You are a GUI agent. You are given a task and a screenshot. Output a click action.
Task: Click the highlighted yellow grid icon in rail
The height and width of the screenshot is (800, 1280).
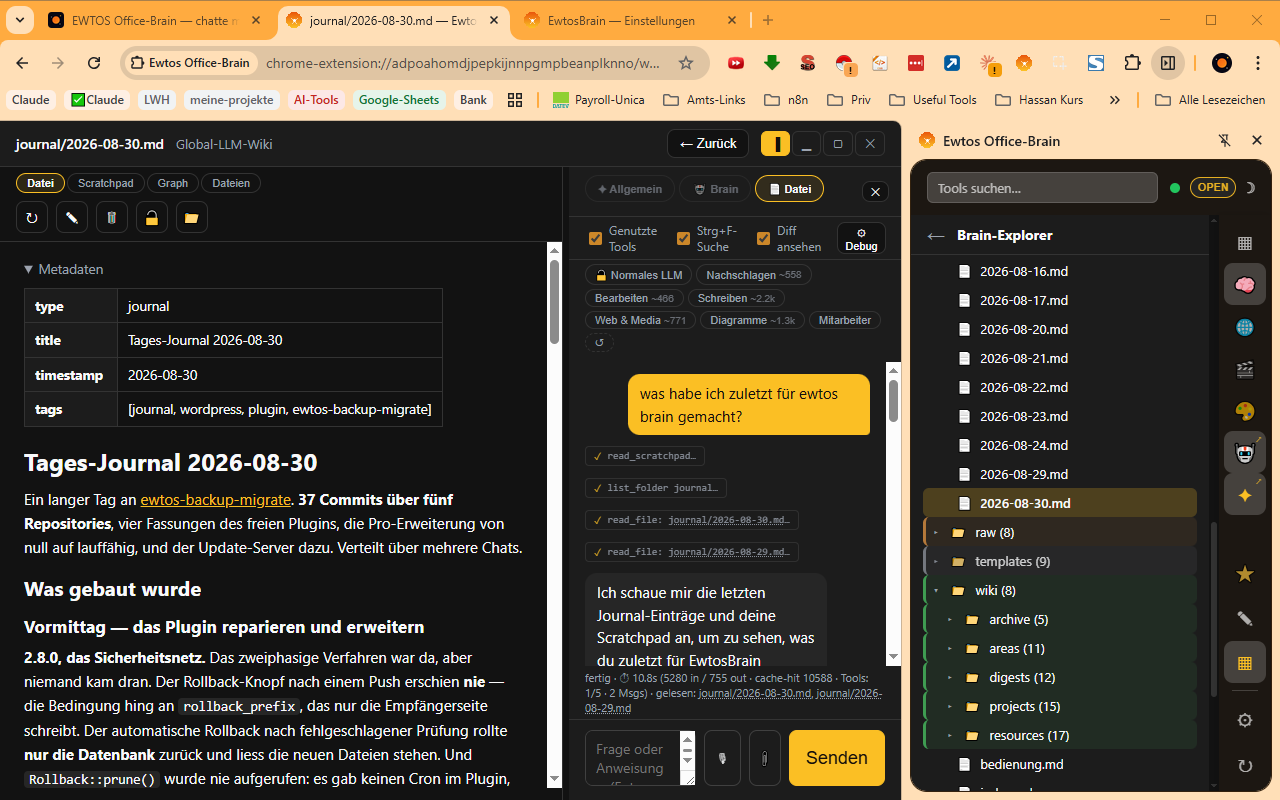click(x=1245, y=662)
